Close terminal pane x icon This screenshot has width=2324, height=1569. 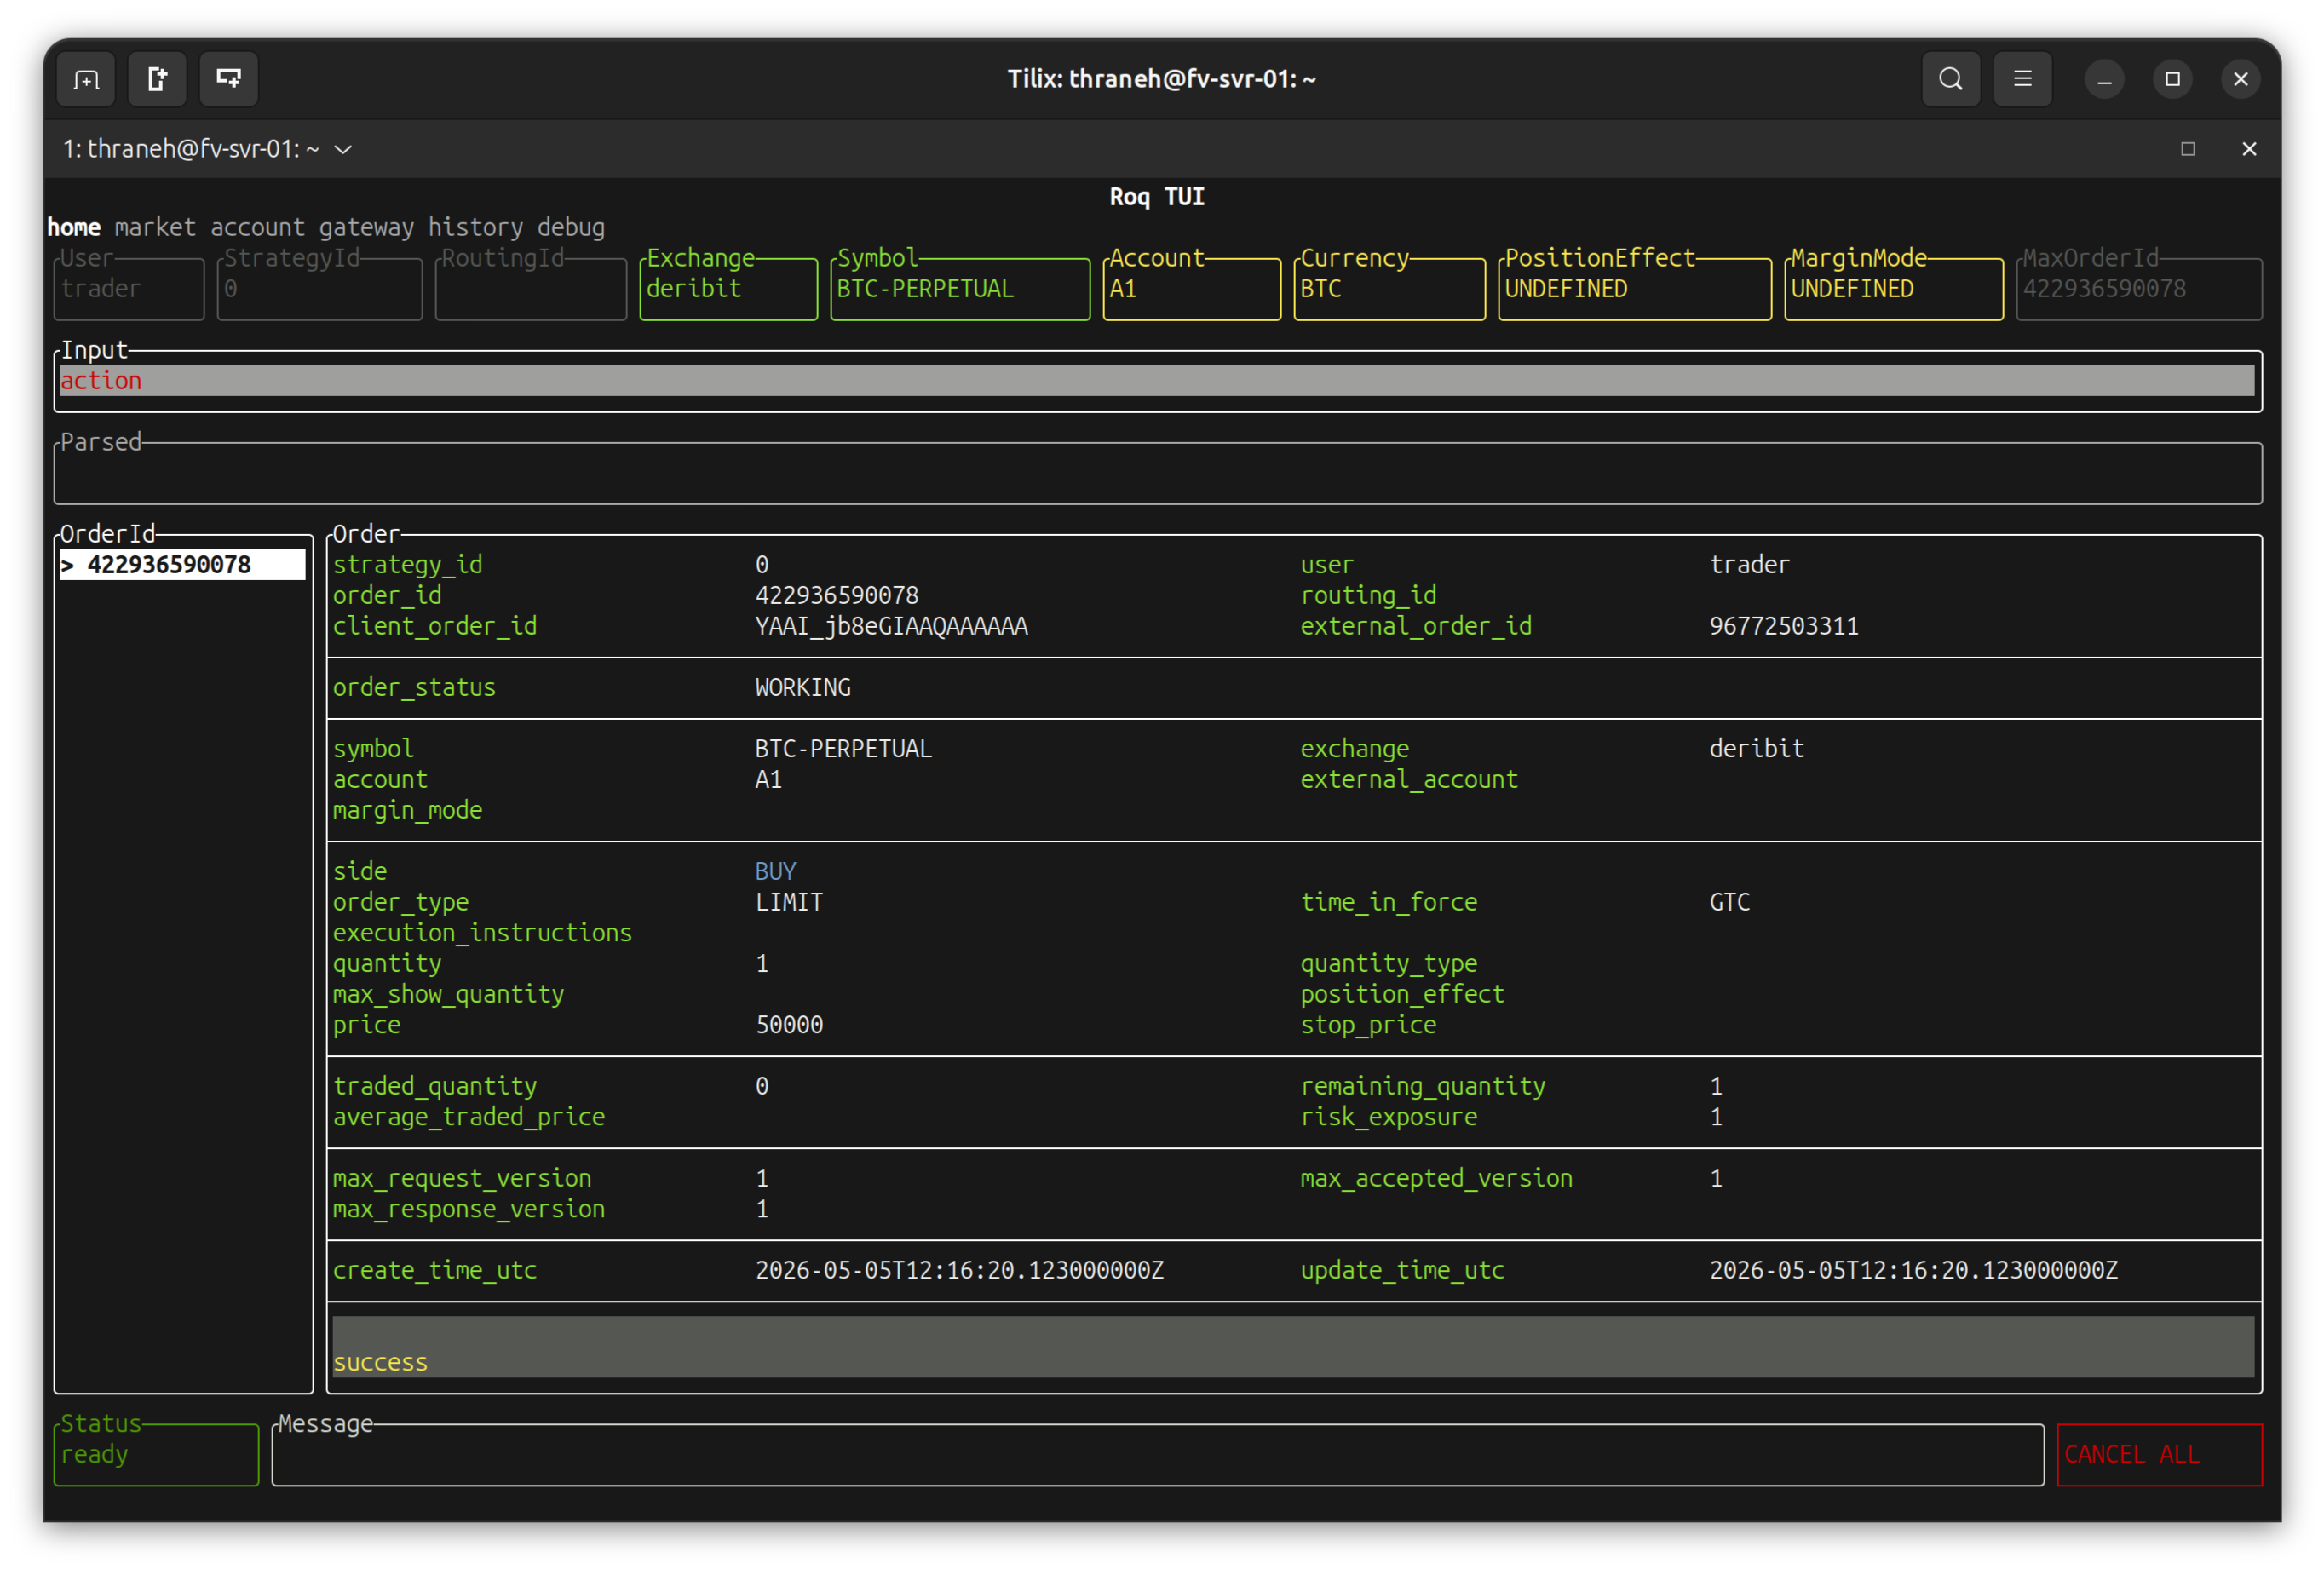[x=2249, y=149]
